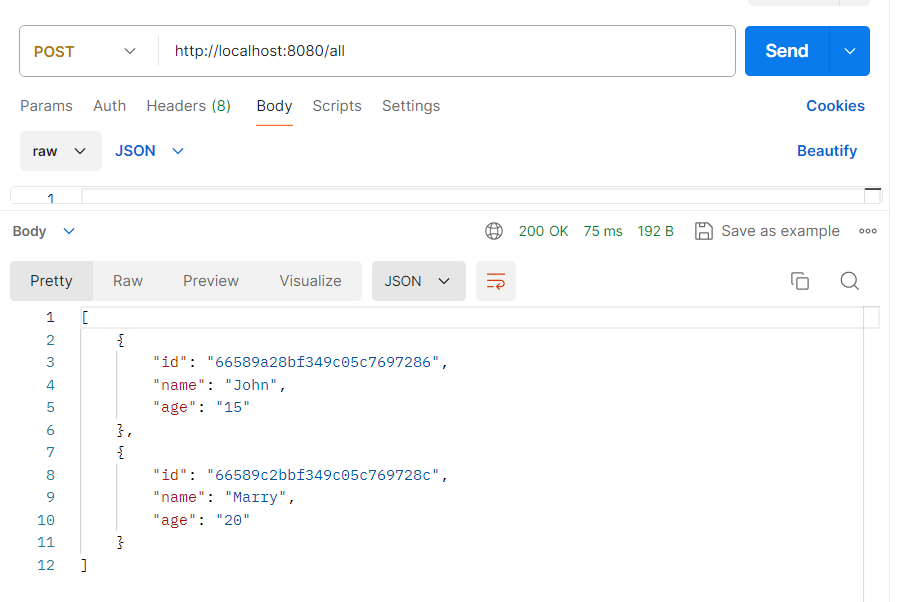Switch response view to Raw
This screenshot has height=602, width=902.
coord(128,281)
